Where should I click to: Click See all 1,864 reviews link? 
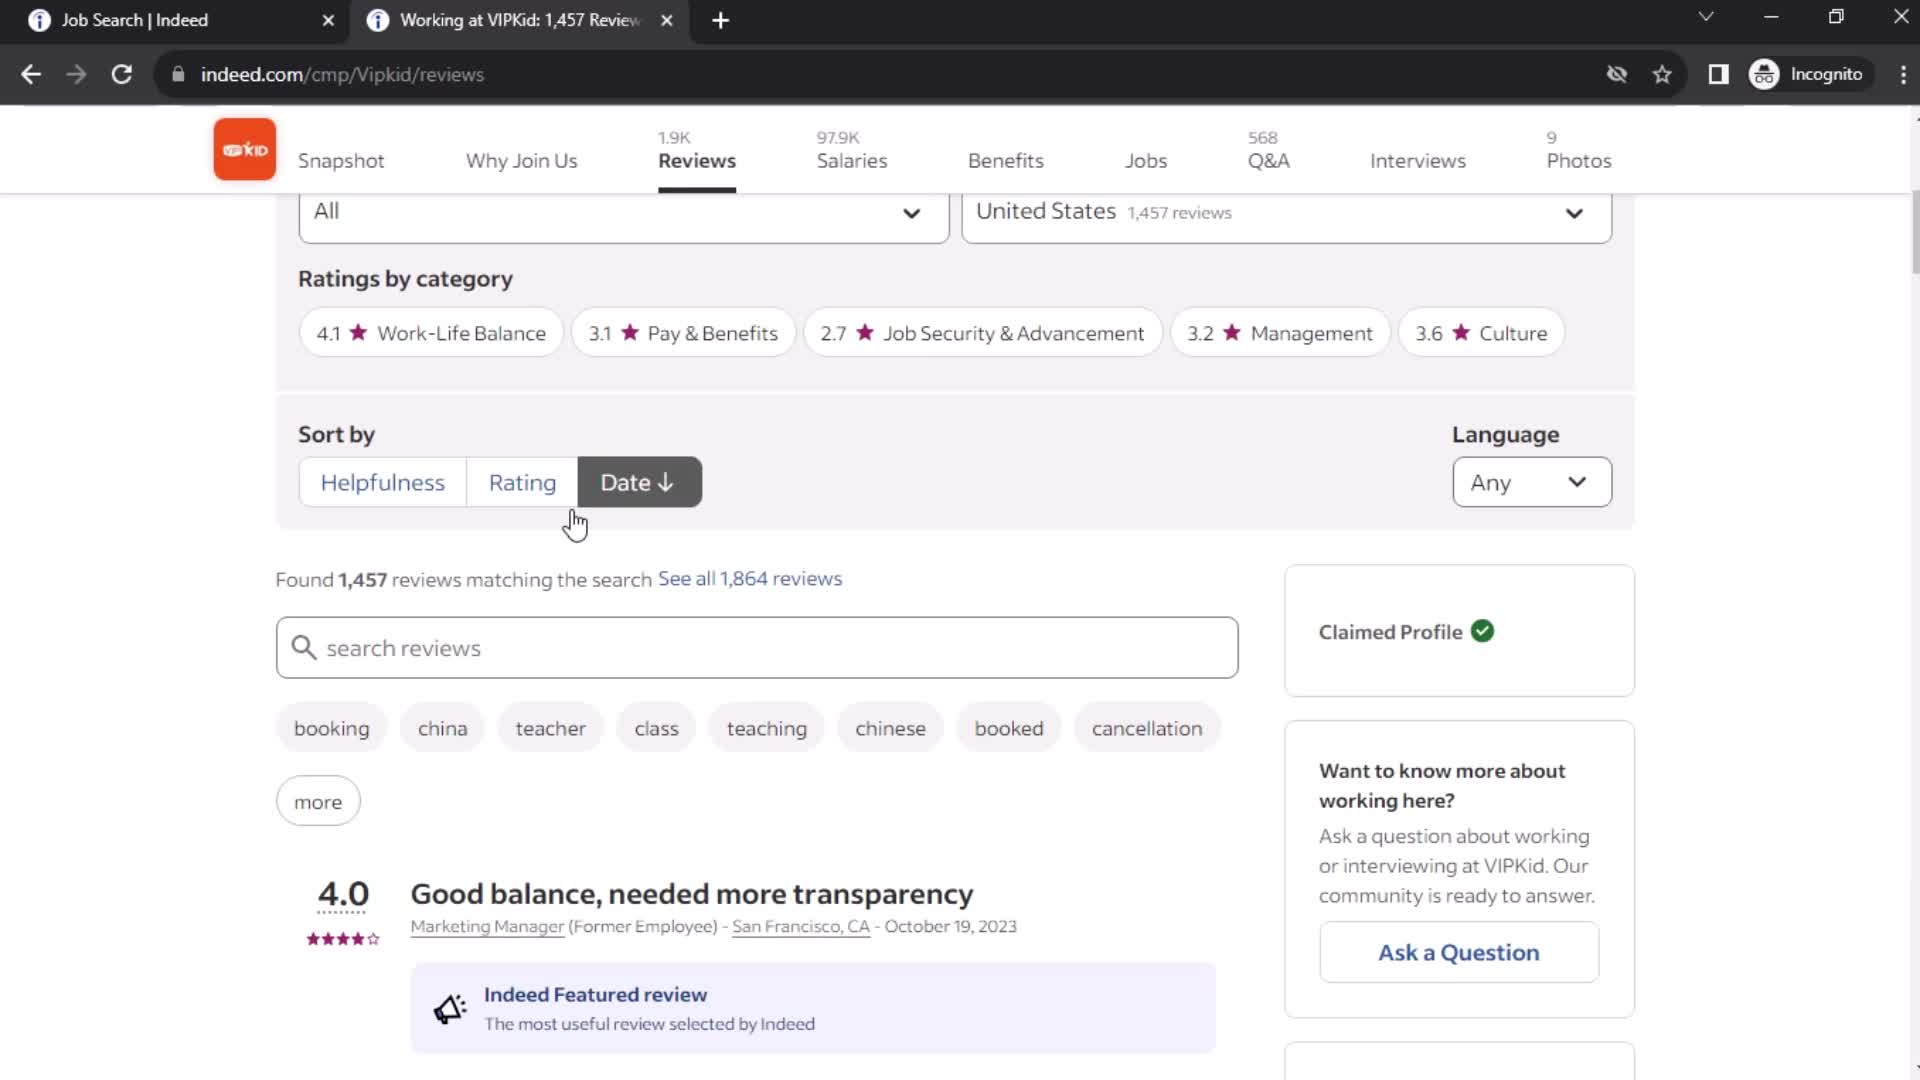pos(750,579)
